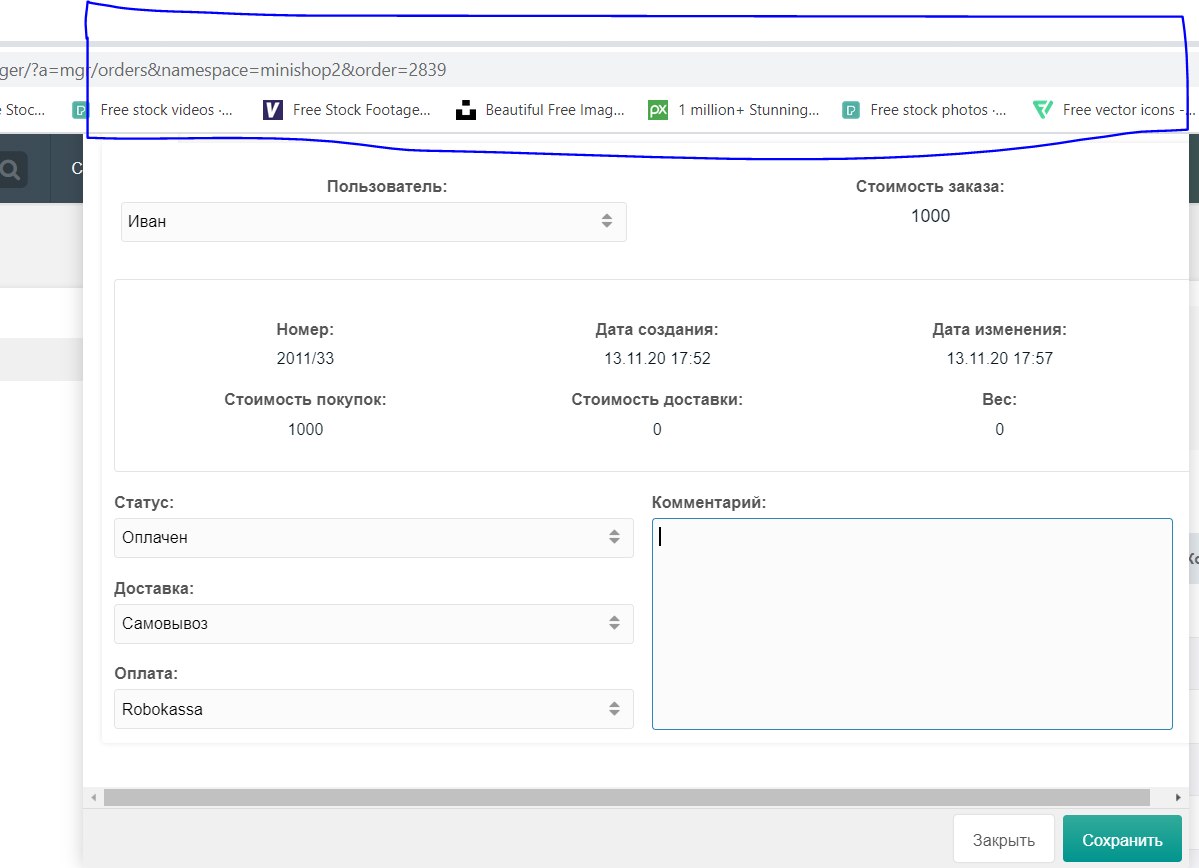This screenshot has width=1199, height=868.
Task: Click the Закрыть button
Action: pyautogui.click(x=1004, y=840)
